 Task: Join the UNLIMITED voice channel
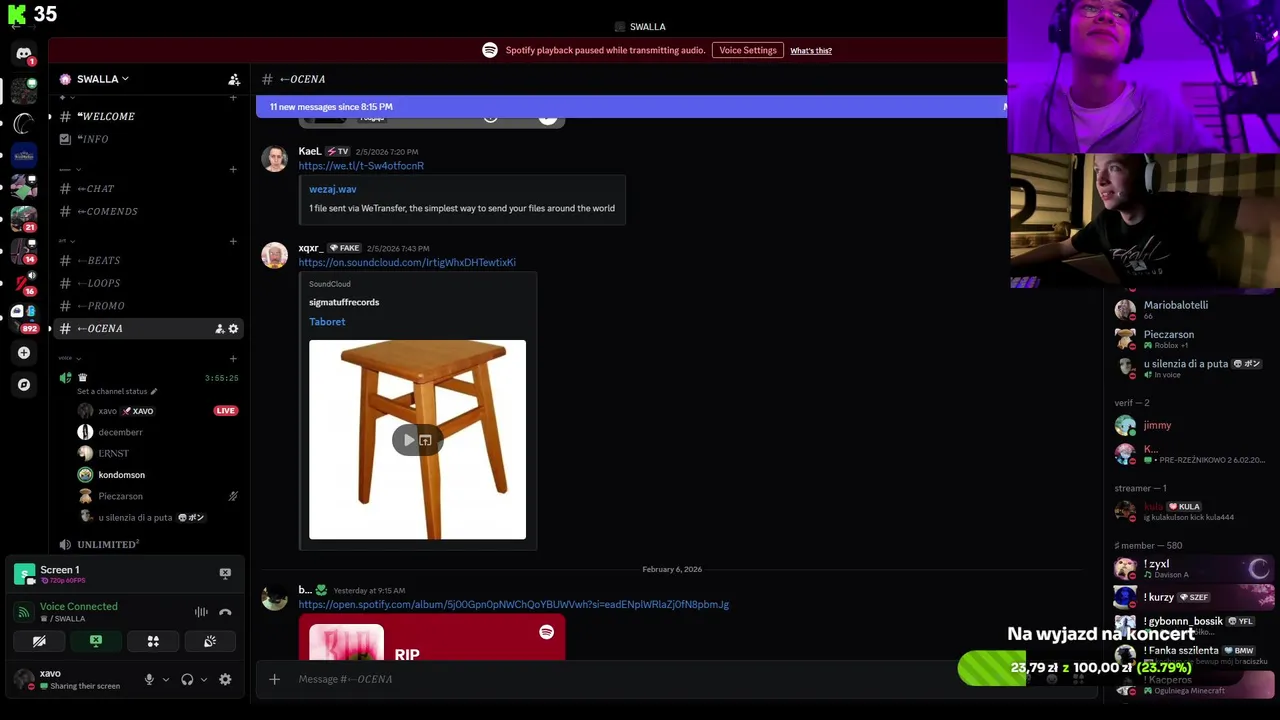[x=148, y=545]
